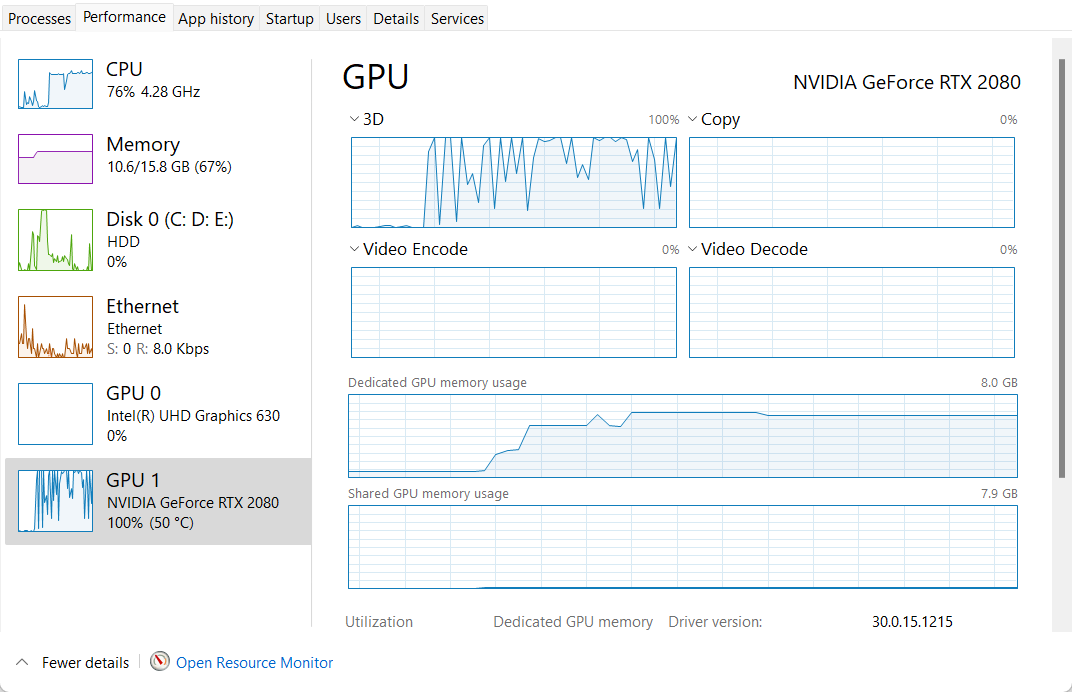Open the Copy graph engine dropdown
This screenshot has height=692, width=1072.
coord(693,119)
